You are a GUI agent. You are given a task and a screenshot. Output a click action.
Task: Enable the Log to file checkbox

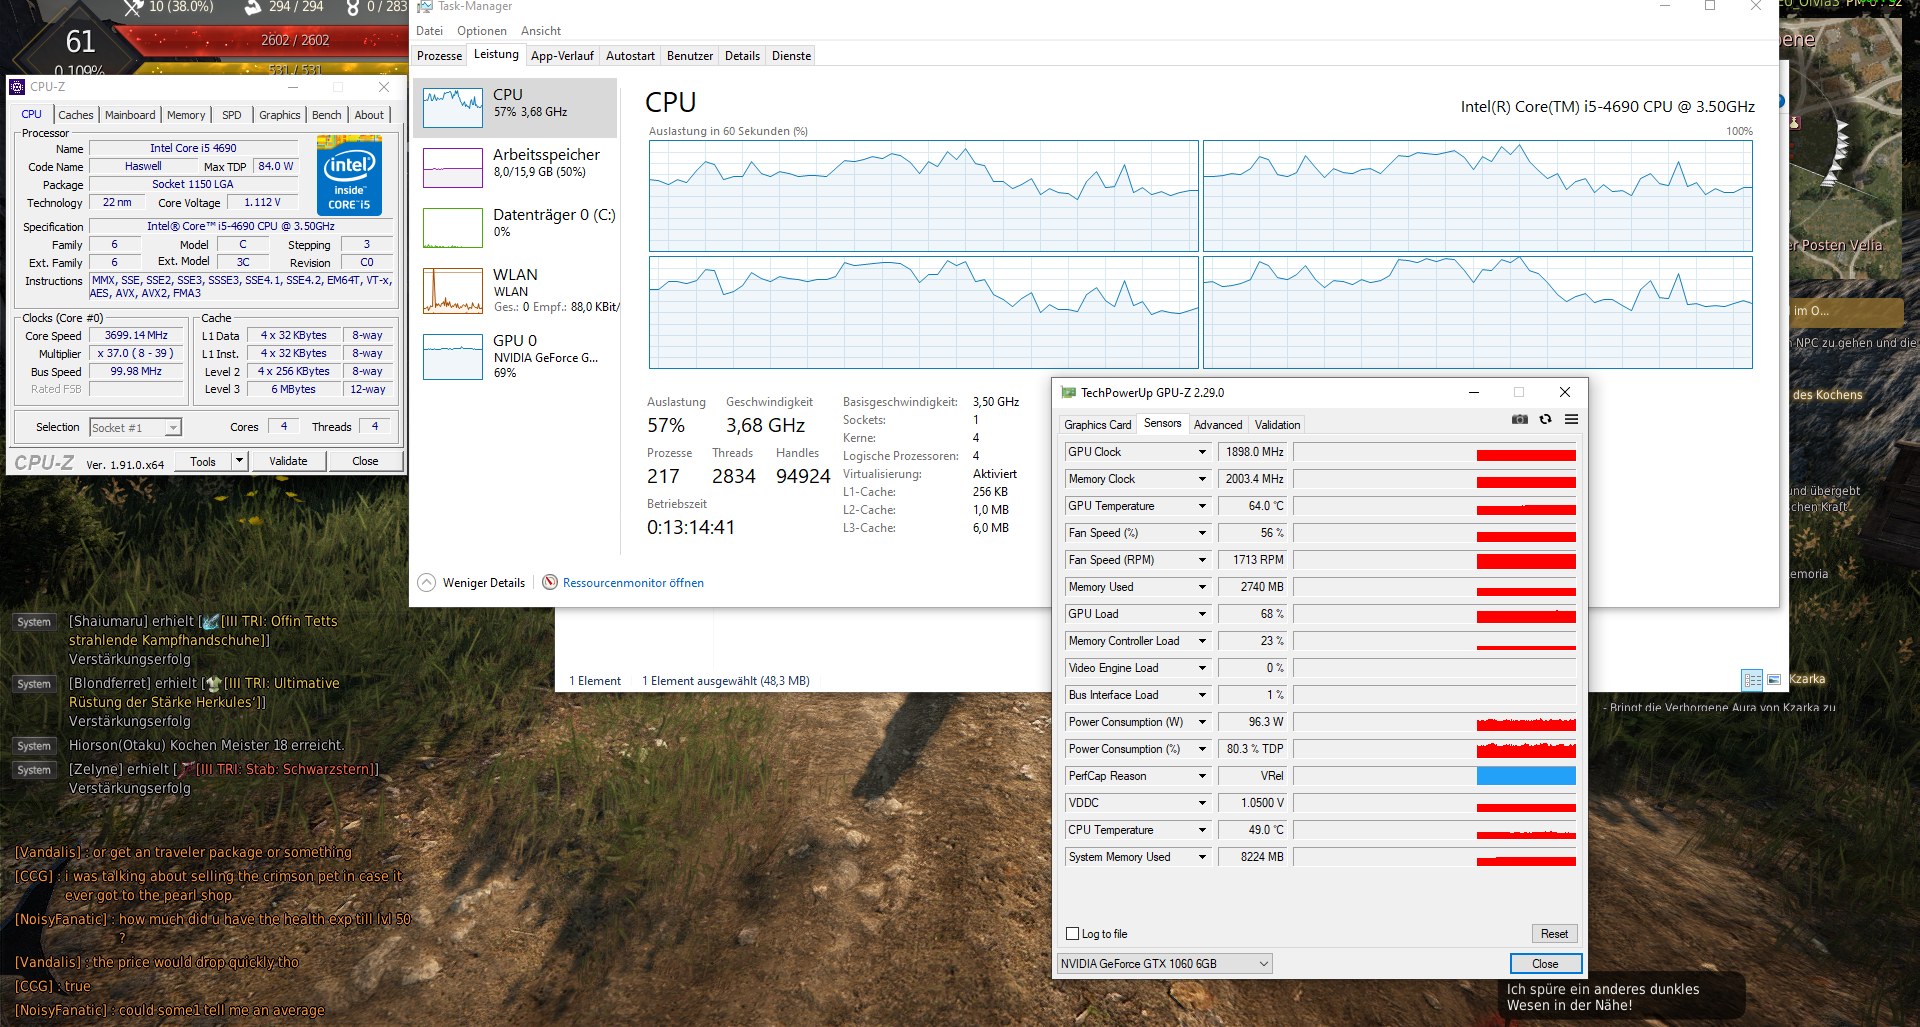click(1073, 934)
